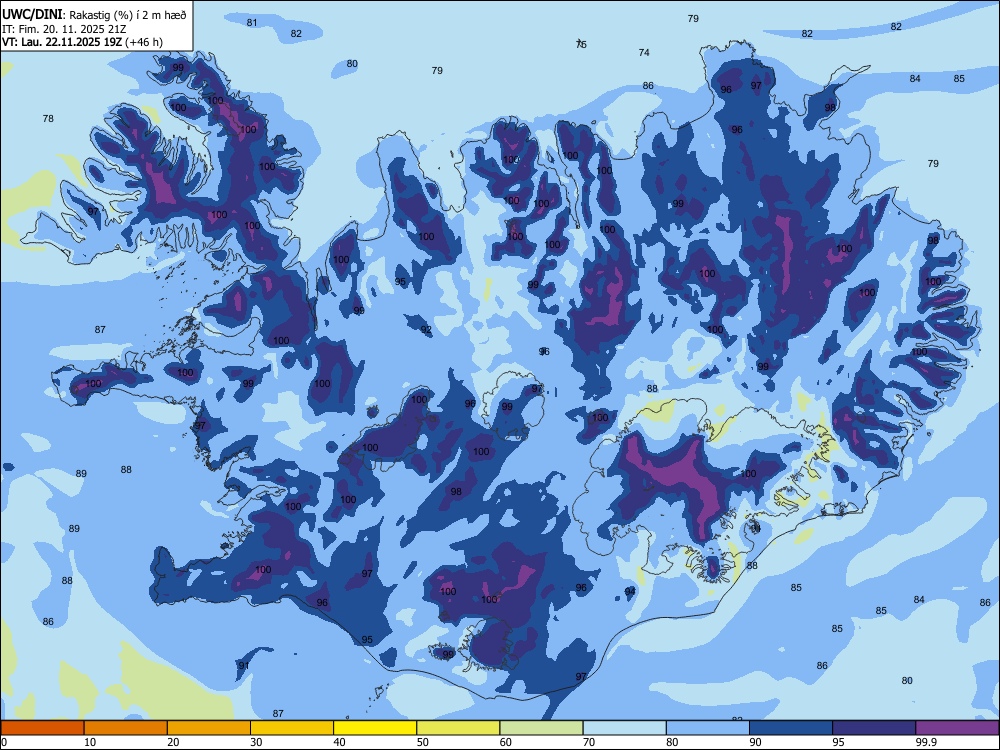Click the amber 30–40 legend swatch
The image size is (1000, 750).
[292, 728]
